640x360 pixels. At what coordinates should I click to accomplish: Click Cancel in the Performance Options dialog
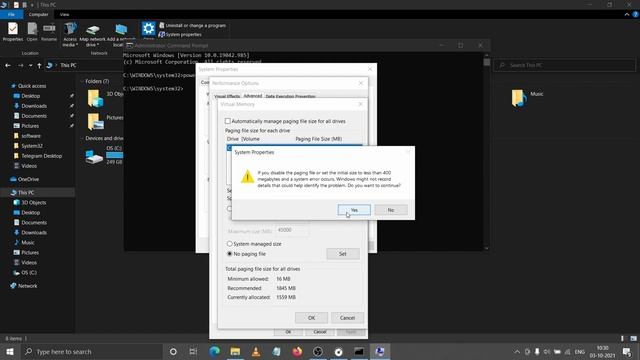pyautogui.click(x=320, y=332)
